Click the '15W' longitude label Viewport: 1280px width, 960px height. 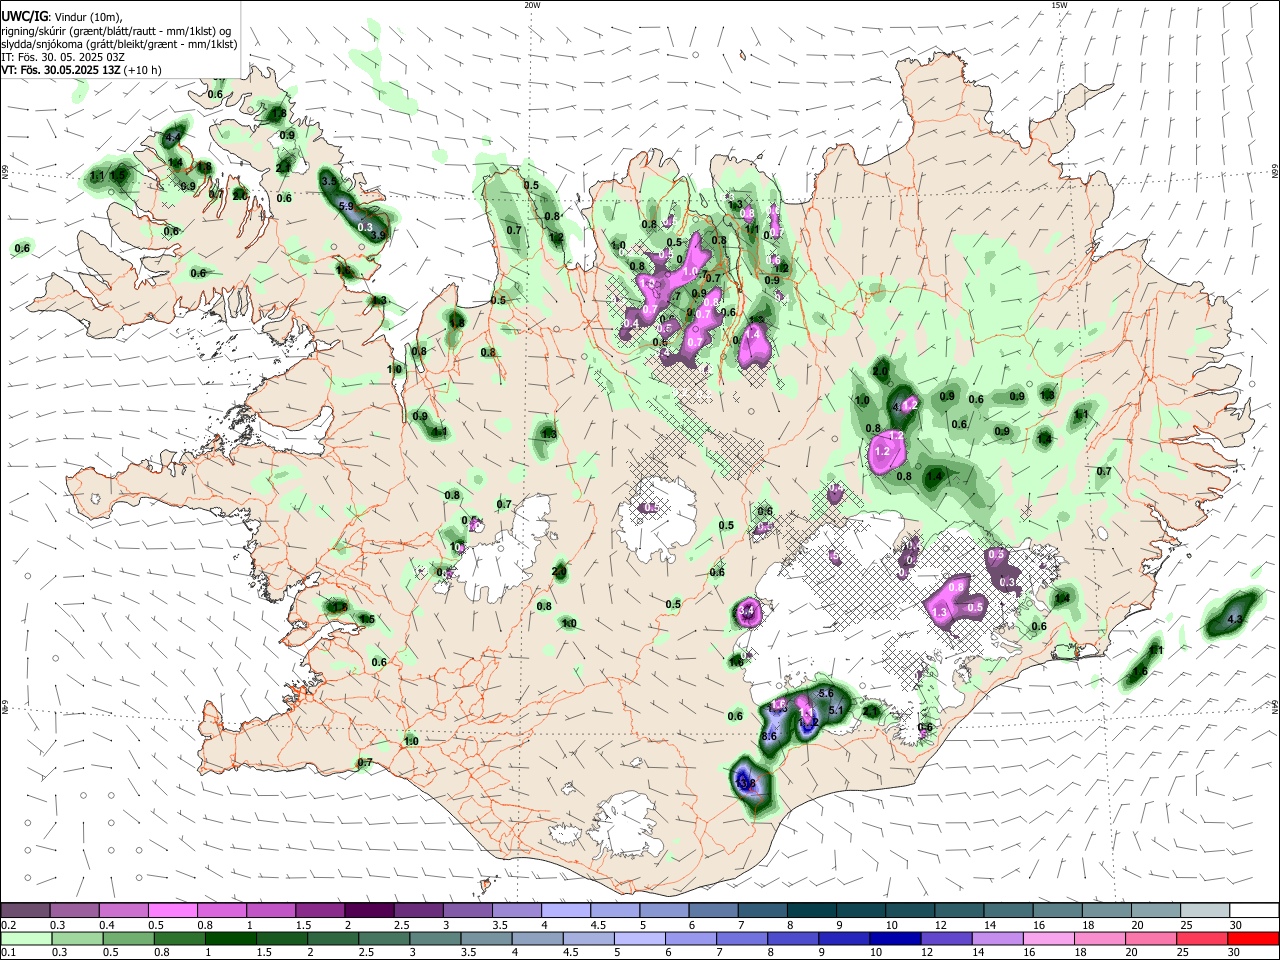pos(1059,5)
